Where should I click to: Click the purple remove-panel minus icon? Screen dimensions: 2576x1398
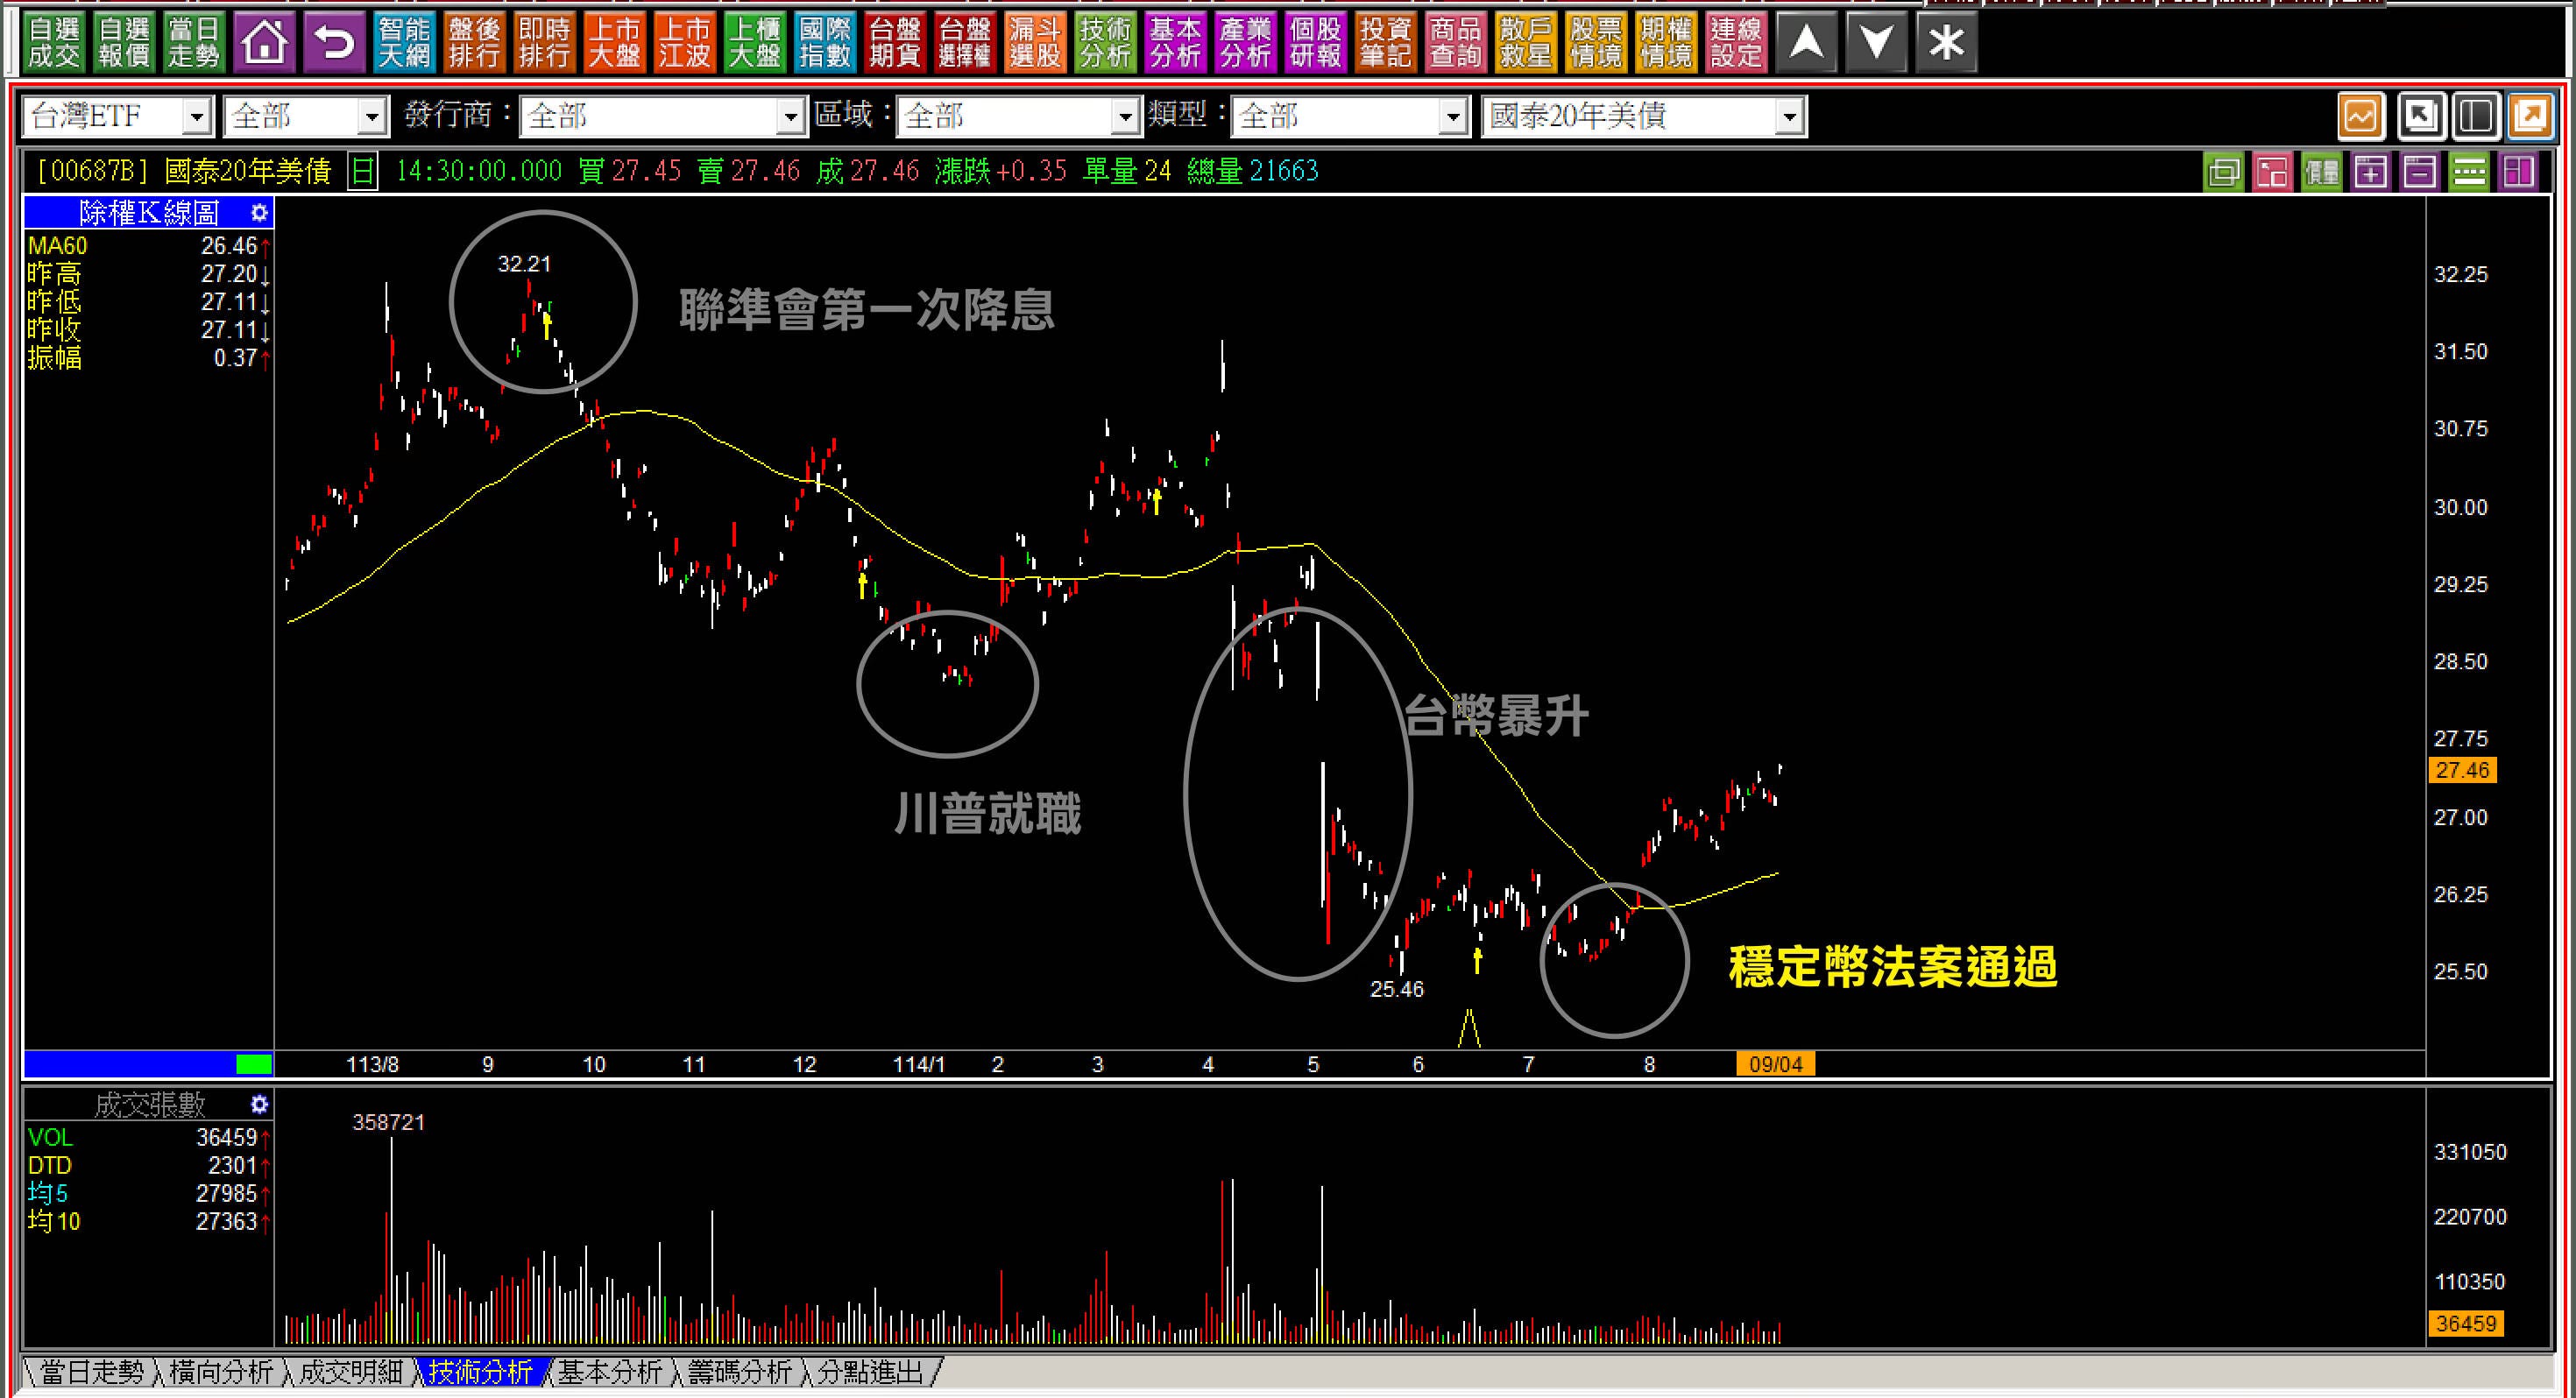[2419, 172]
